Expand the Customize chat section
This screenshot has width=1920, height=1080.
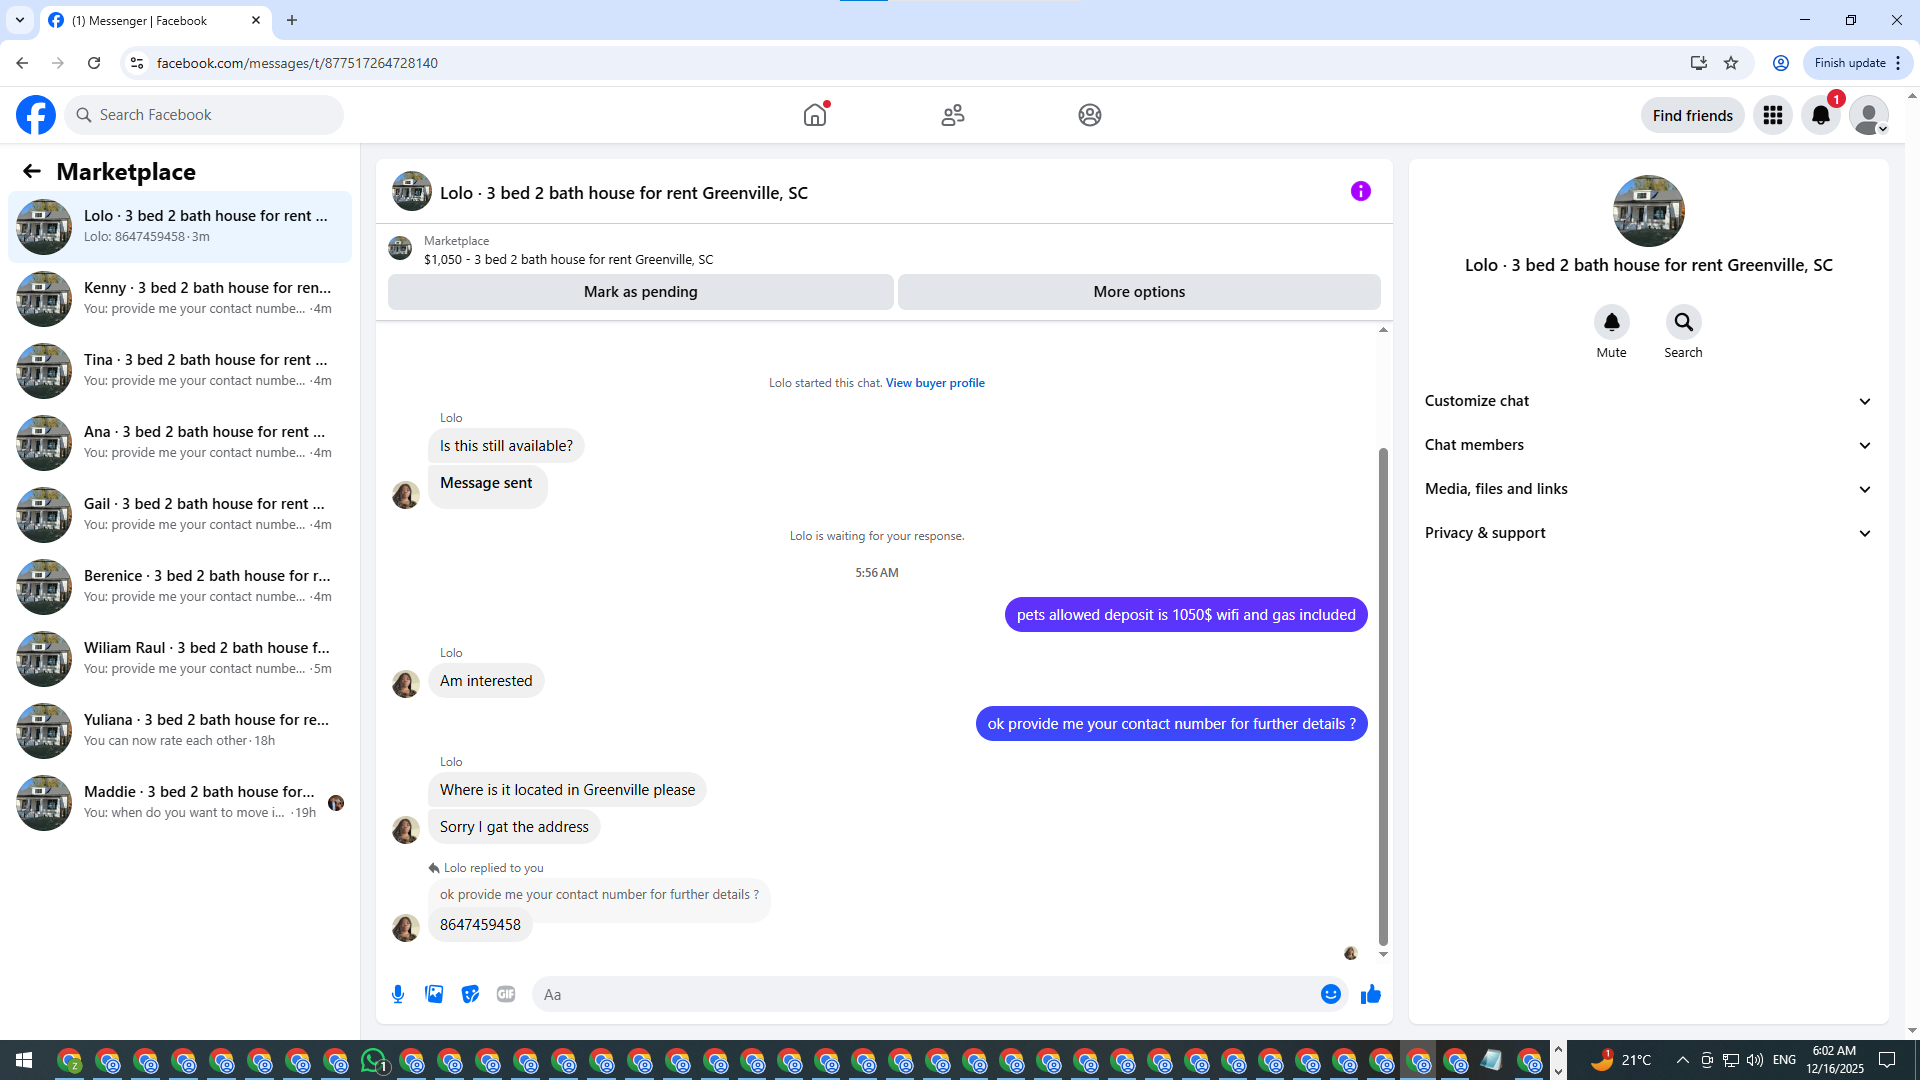click(x=1648, y=401)
